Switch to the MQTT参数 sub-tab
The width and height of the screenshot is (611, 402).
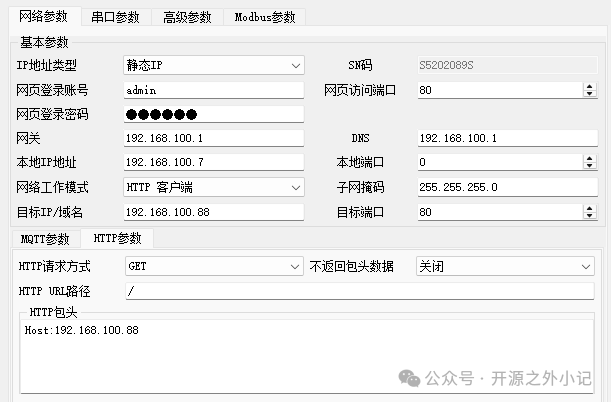45,238
